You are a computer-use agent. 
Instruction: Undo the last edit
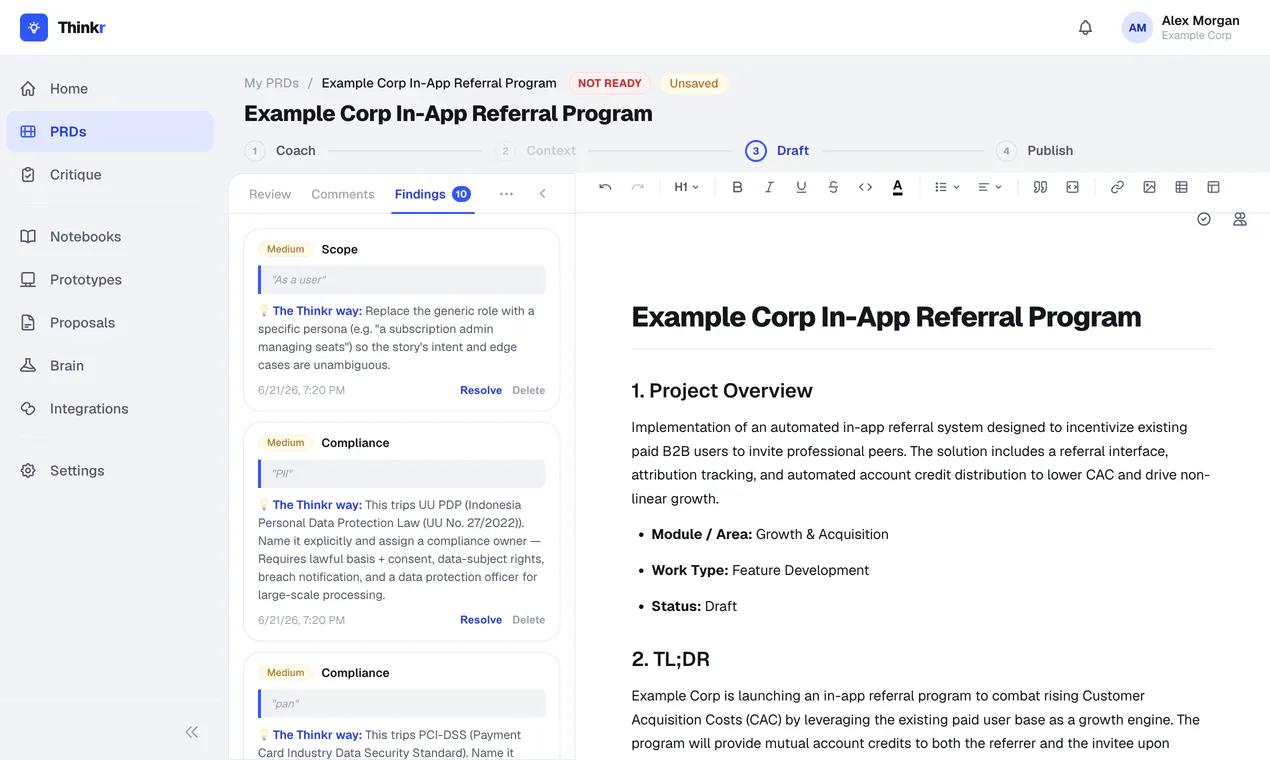point(605,187)
